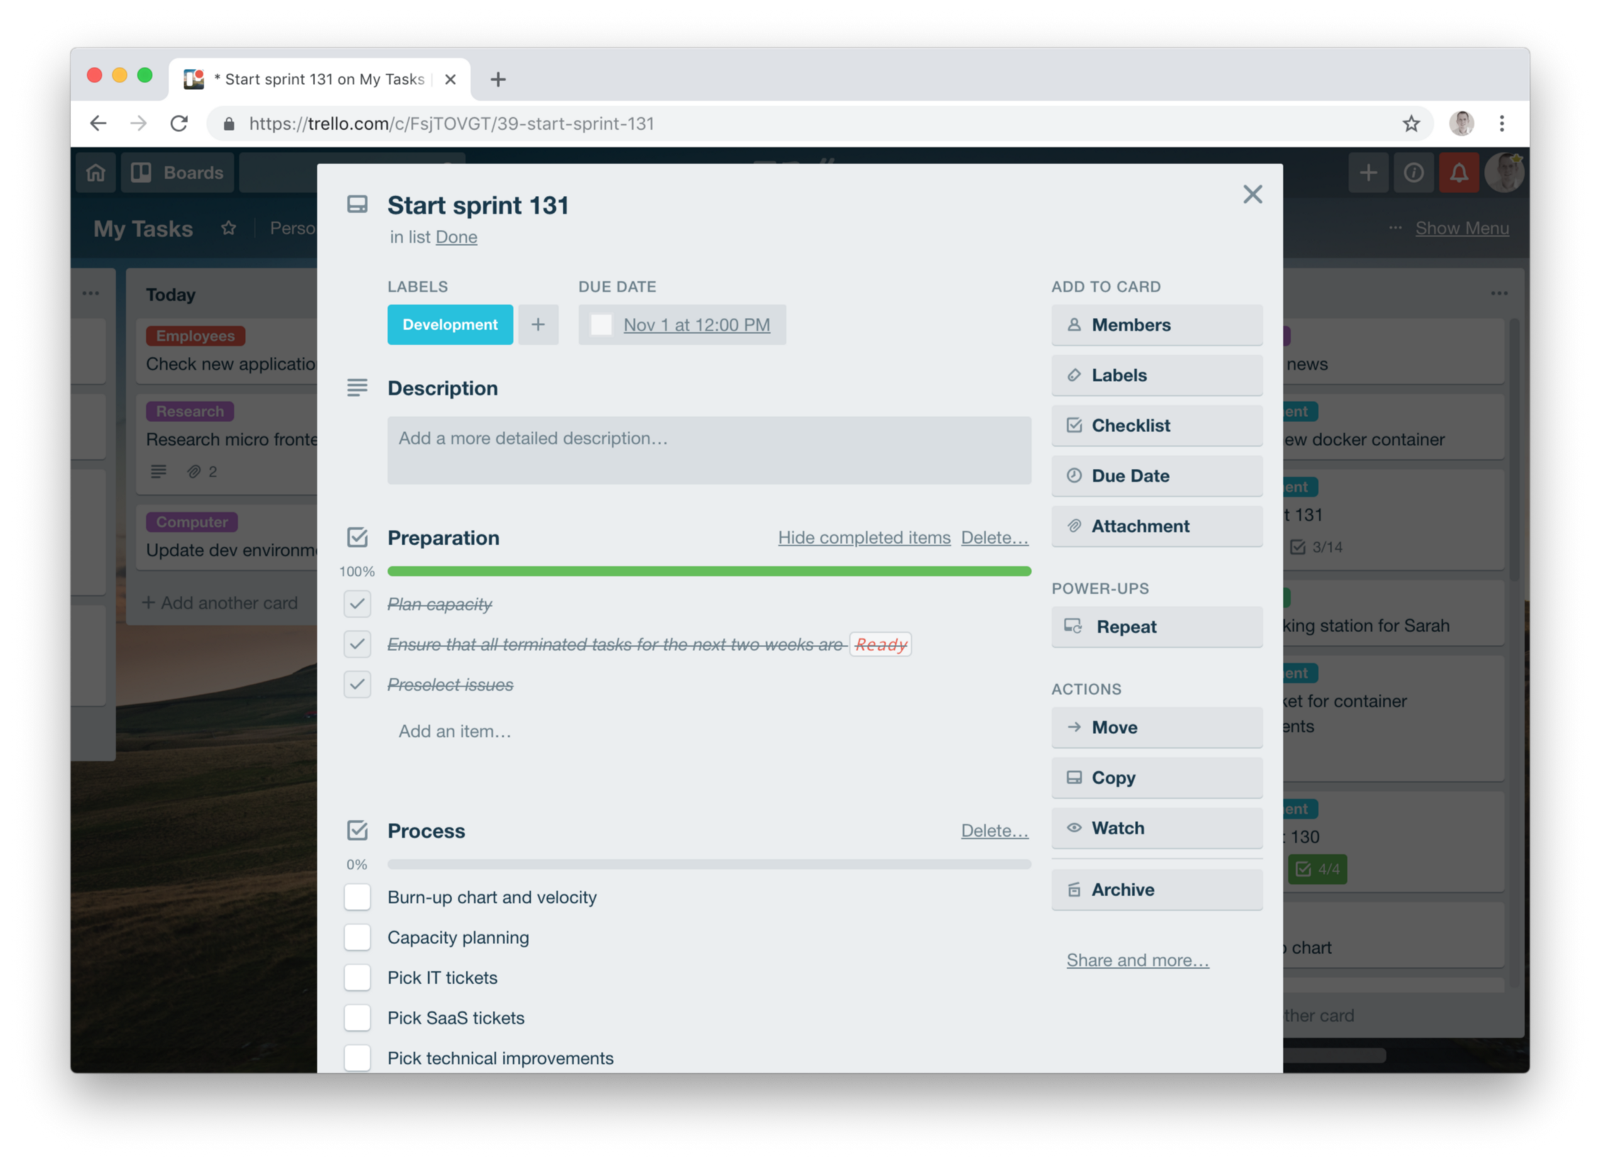Open the right list options menu
This screenshot has width=1600, height=1166.
(1499, 293)
